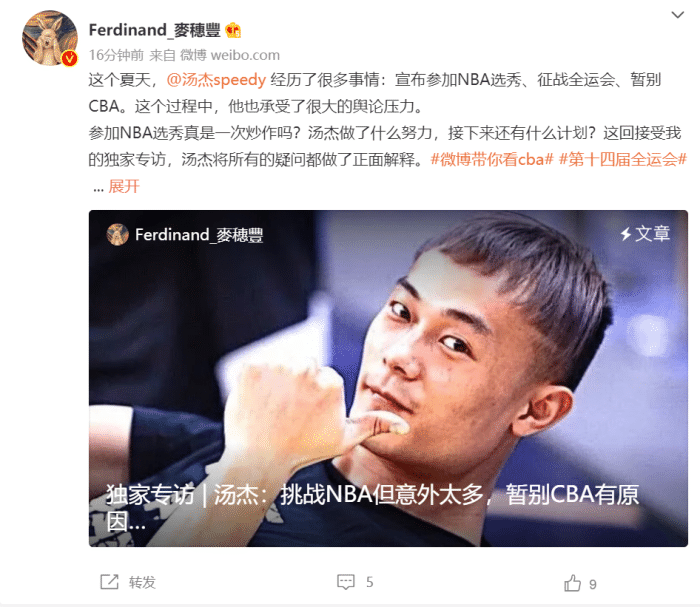
Task: Click Ferdinand_麥穗豐 profile avatar
Action: 50,38
